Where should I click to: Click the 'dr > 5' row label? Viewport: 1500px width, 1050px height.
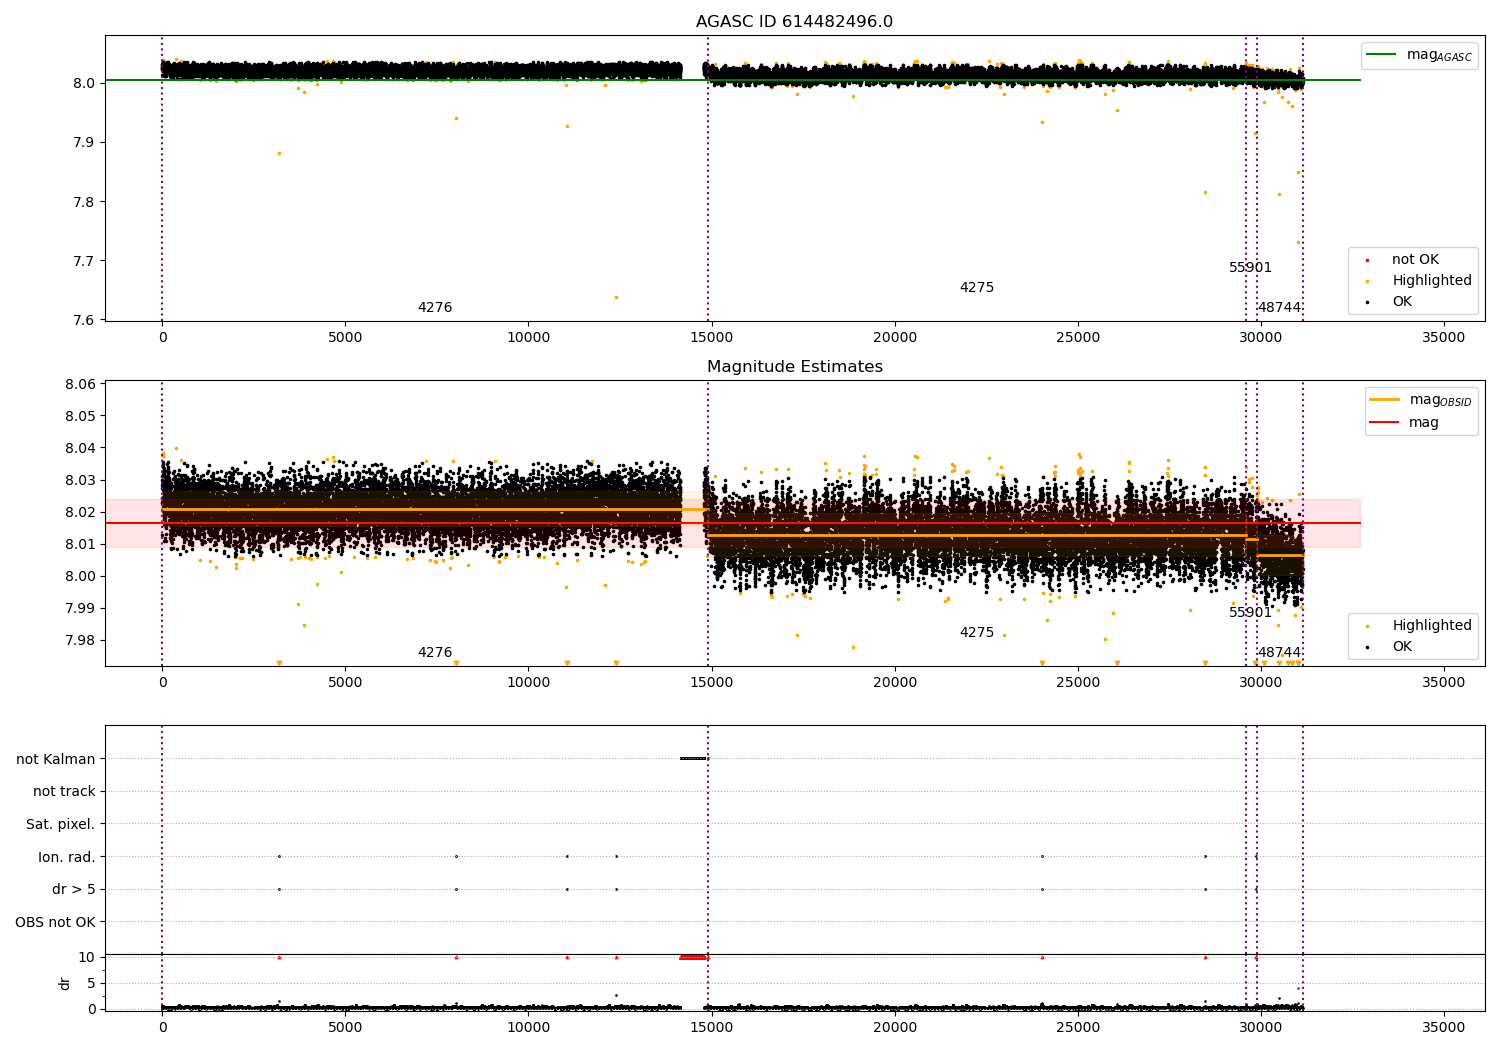(74, 889)
